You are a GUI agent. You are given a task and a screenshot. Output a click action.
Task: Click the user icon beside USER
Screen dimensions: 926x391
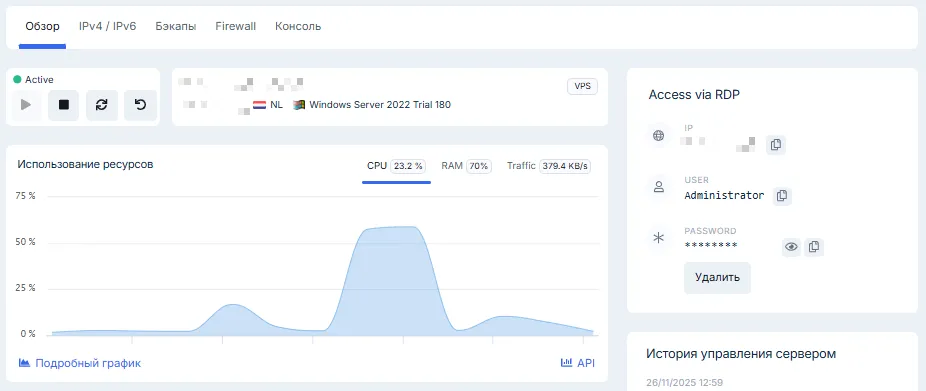pyautogui.click(x=658, y=187)
